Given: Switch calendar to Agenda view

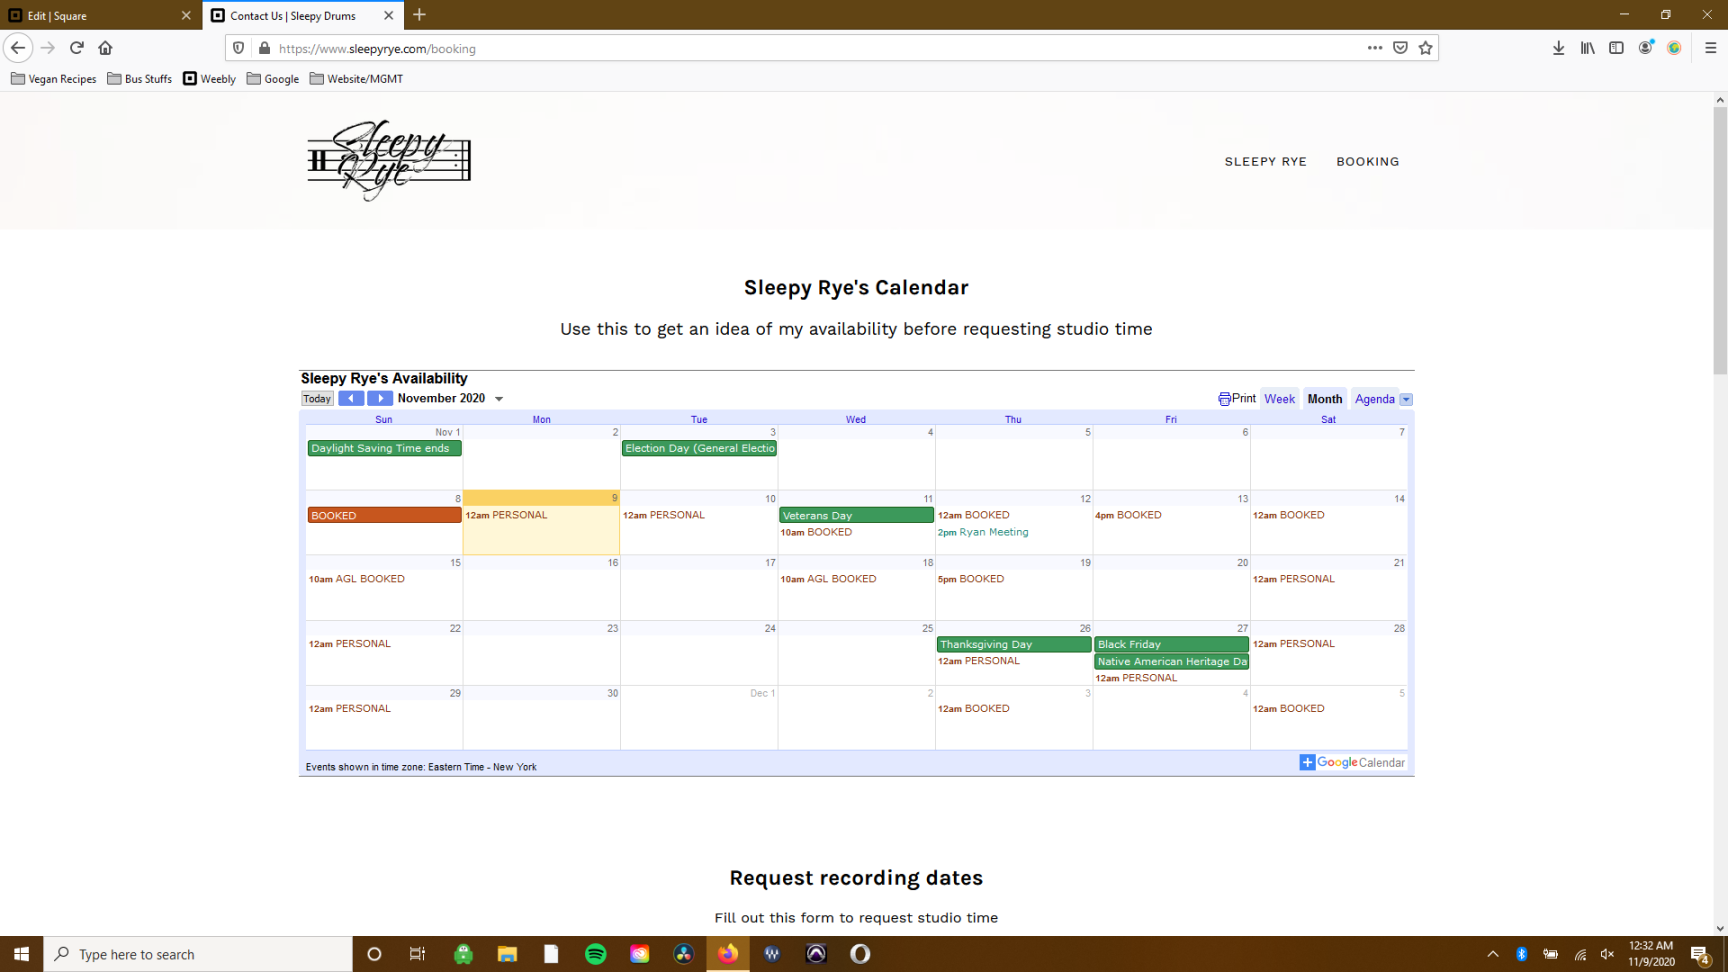Looking at the screenshot, I should (x=1375, y=399).
